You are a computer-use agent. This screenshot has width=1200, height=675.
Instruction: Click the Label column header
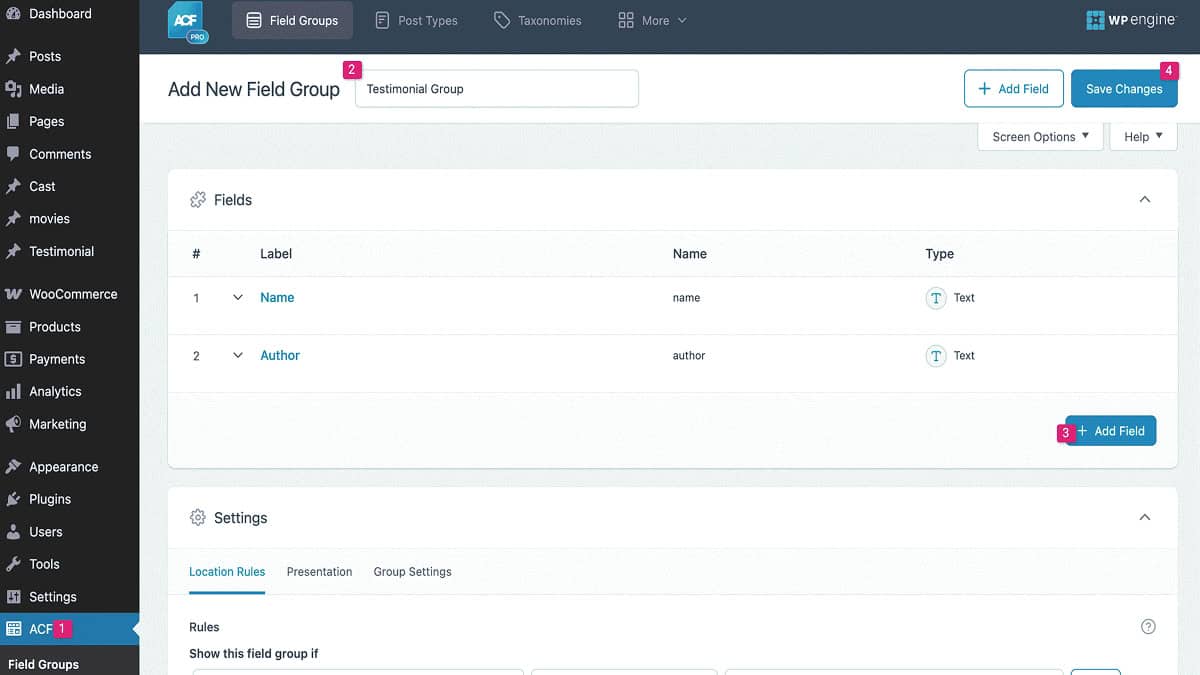tap(276, 254)
